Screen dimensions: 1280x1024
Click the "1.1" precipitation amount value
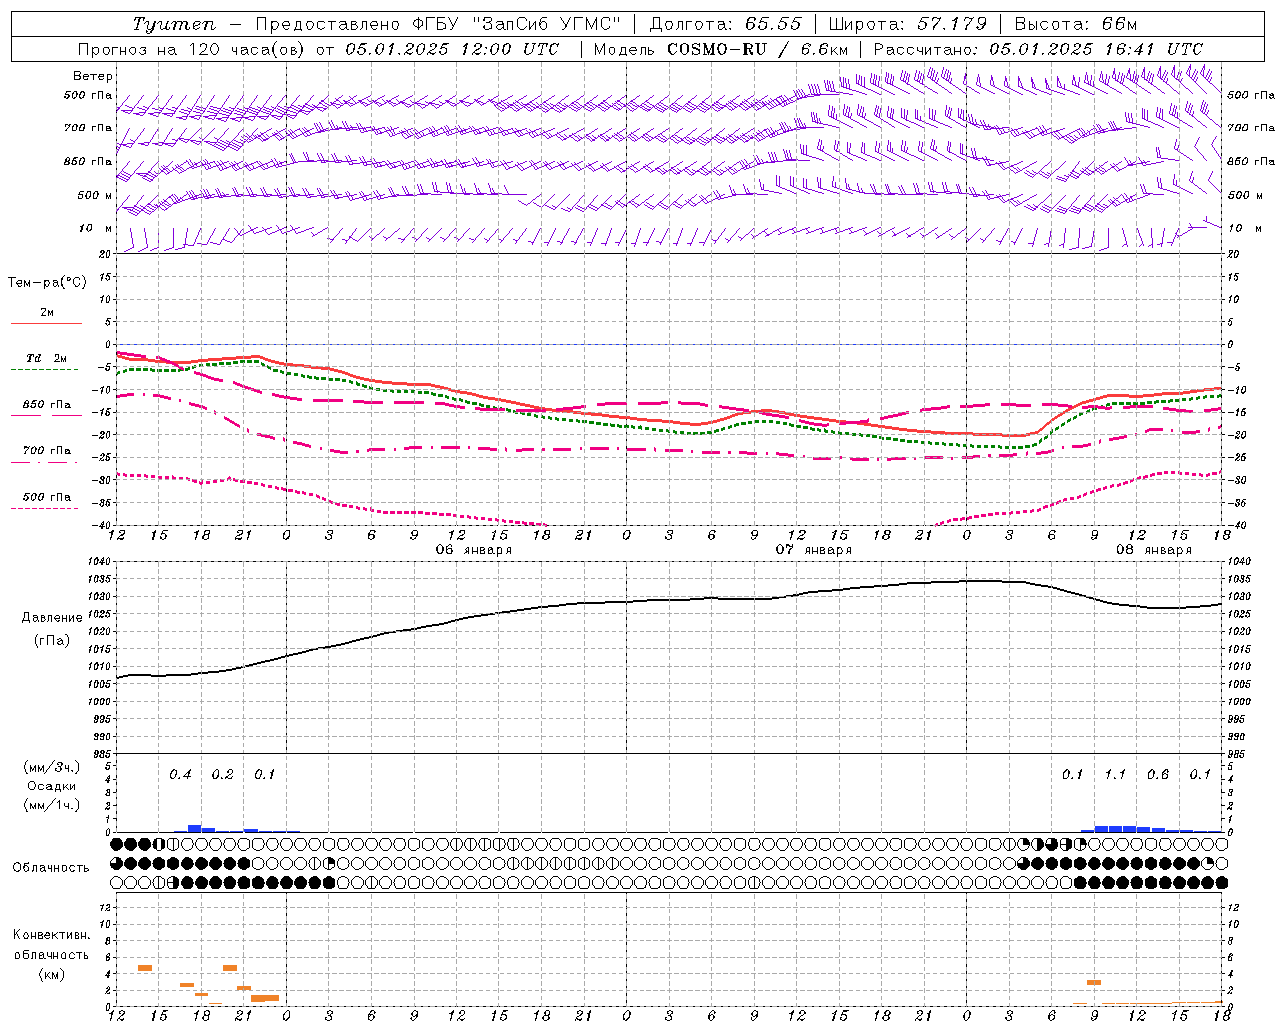1115,774
